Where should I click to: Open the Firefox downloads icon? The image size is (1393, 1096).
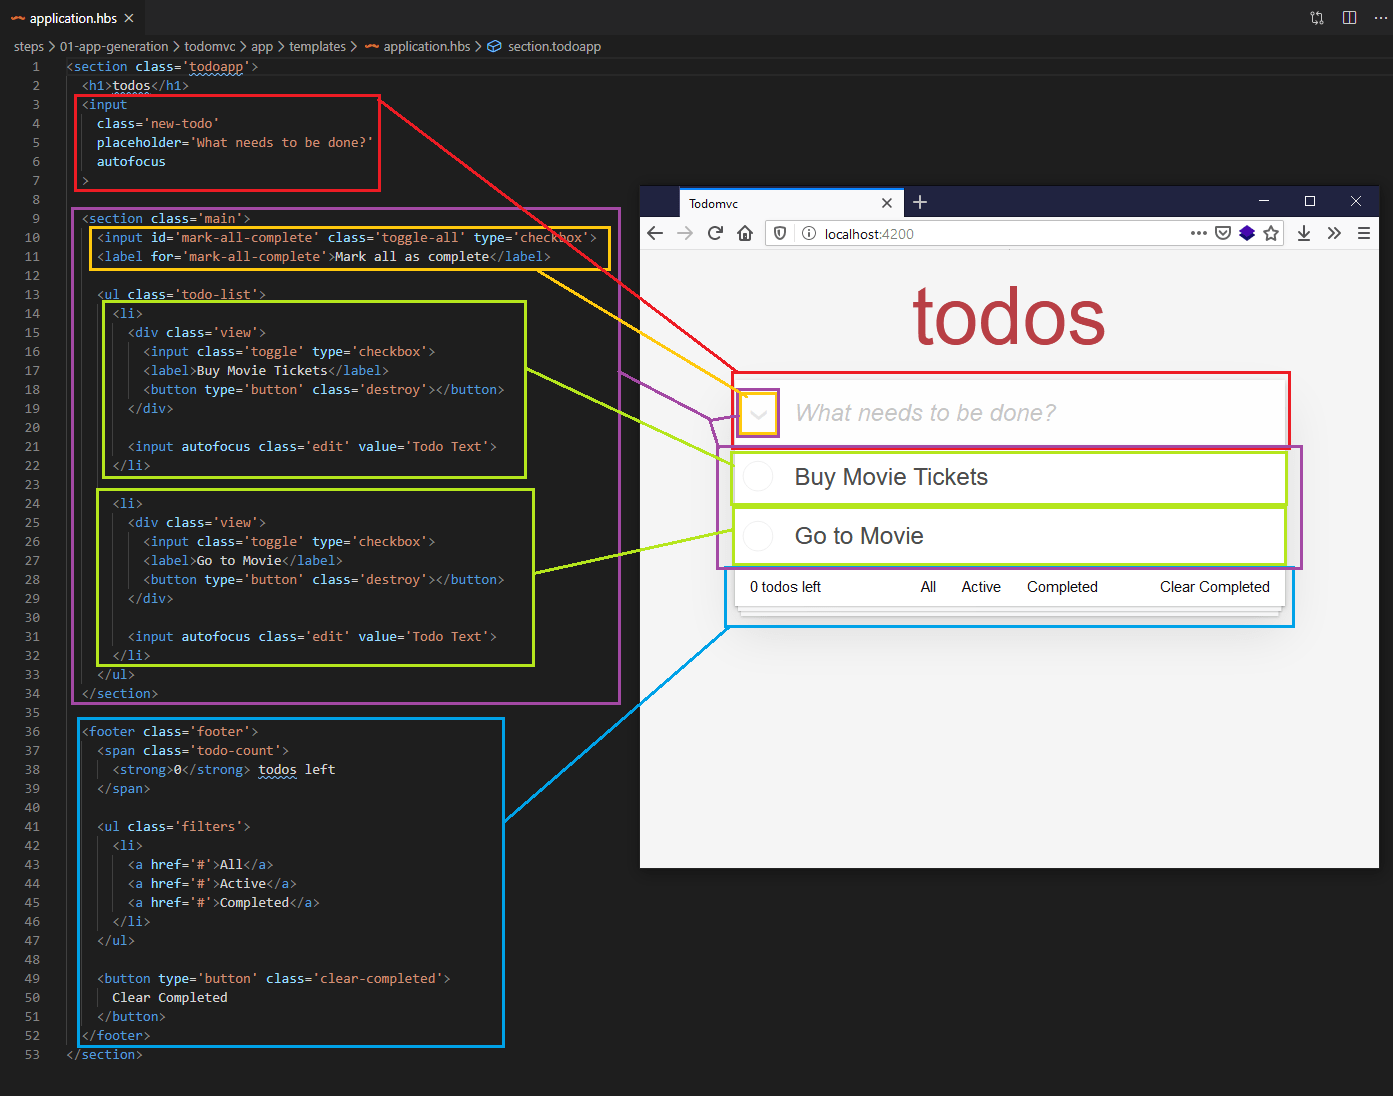(1303, 233)
